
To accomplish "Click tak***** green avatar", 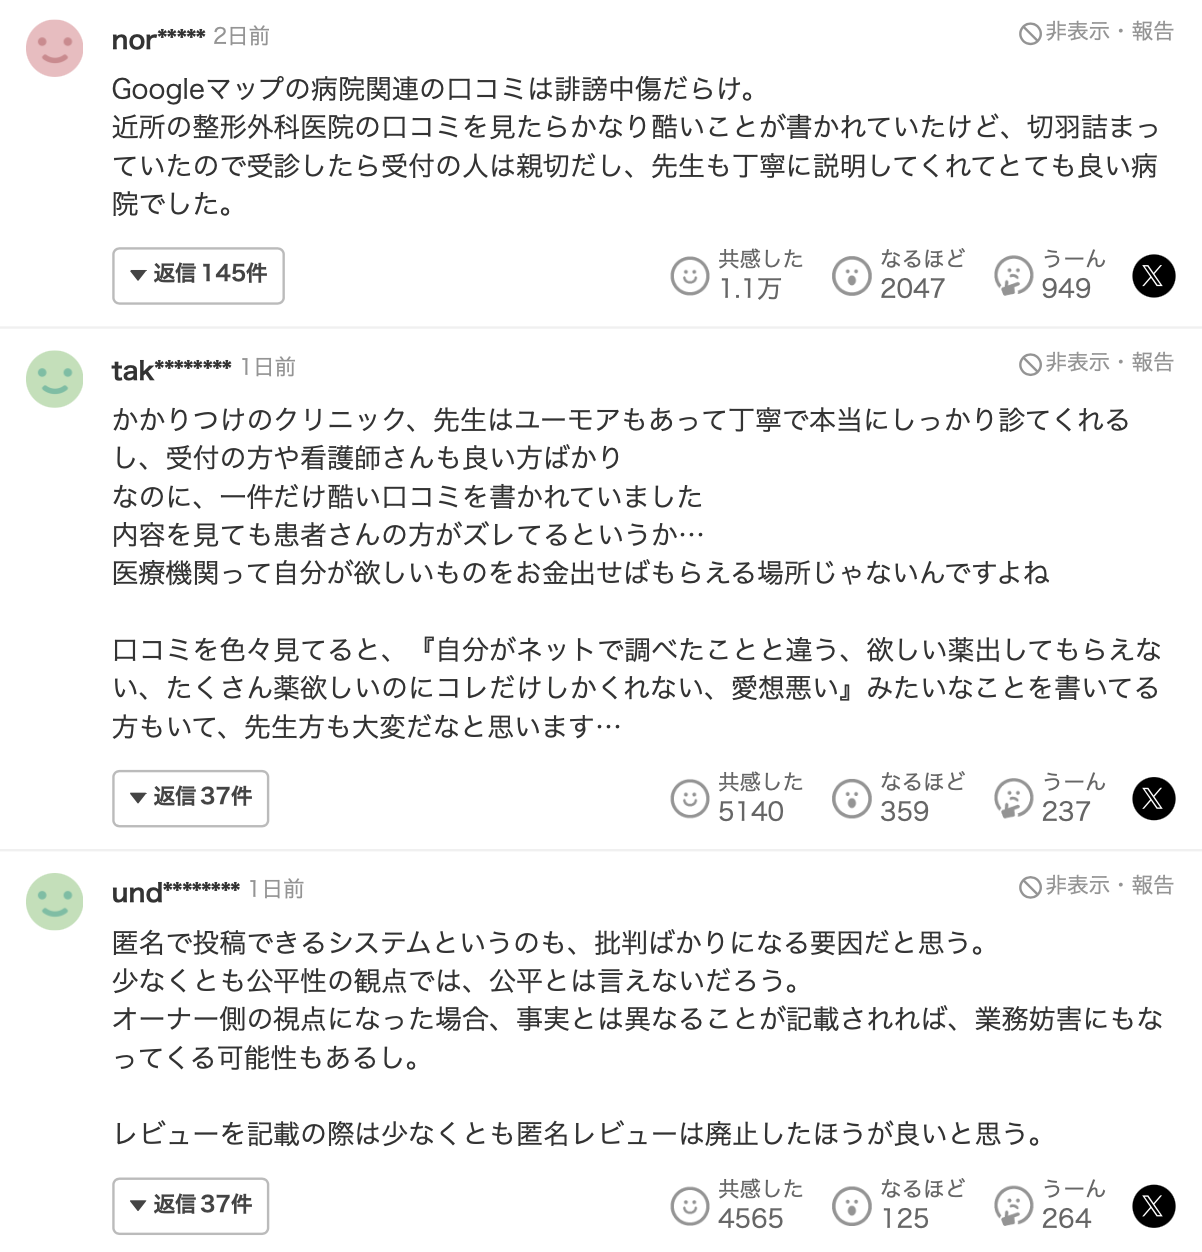I will click(x=55, y=379).
